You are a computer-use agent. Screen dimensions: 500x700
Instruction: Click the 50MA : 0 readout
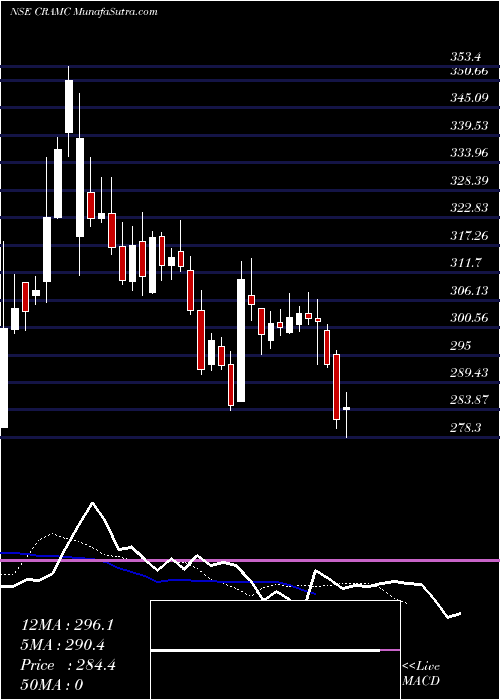[x=52, y=685]
